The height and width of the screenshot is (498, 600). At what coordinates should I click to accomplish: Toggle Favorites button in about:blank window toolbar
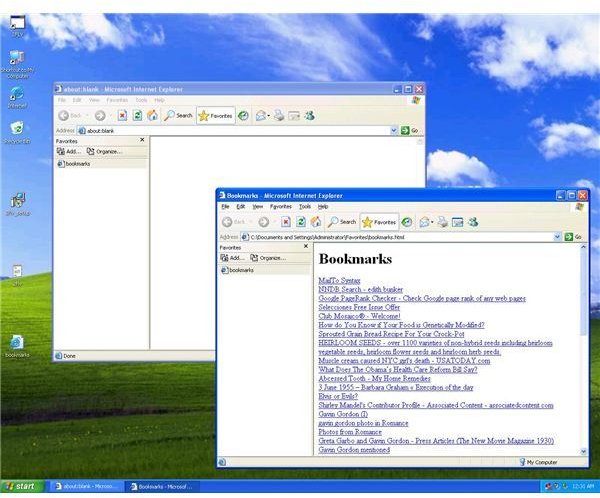tap(216, 116)
